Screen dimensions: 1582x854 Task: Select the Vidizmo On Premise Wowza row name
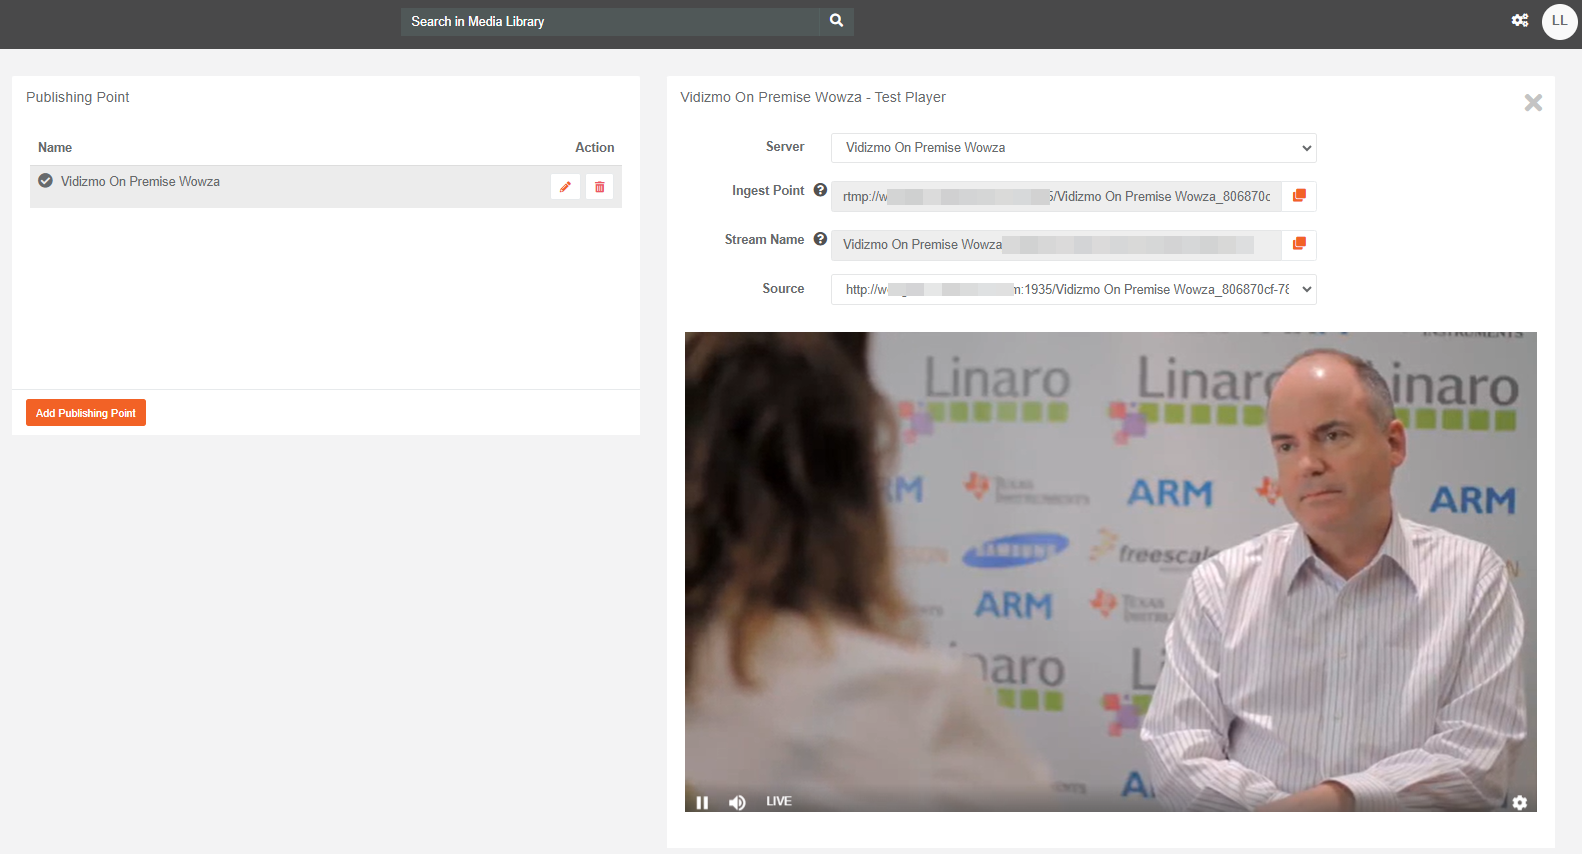140,182
